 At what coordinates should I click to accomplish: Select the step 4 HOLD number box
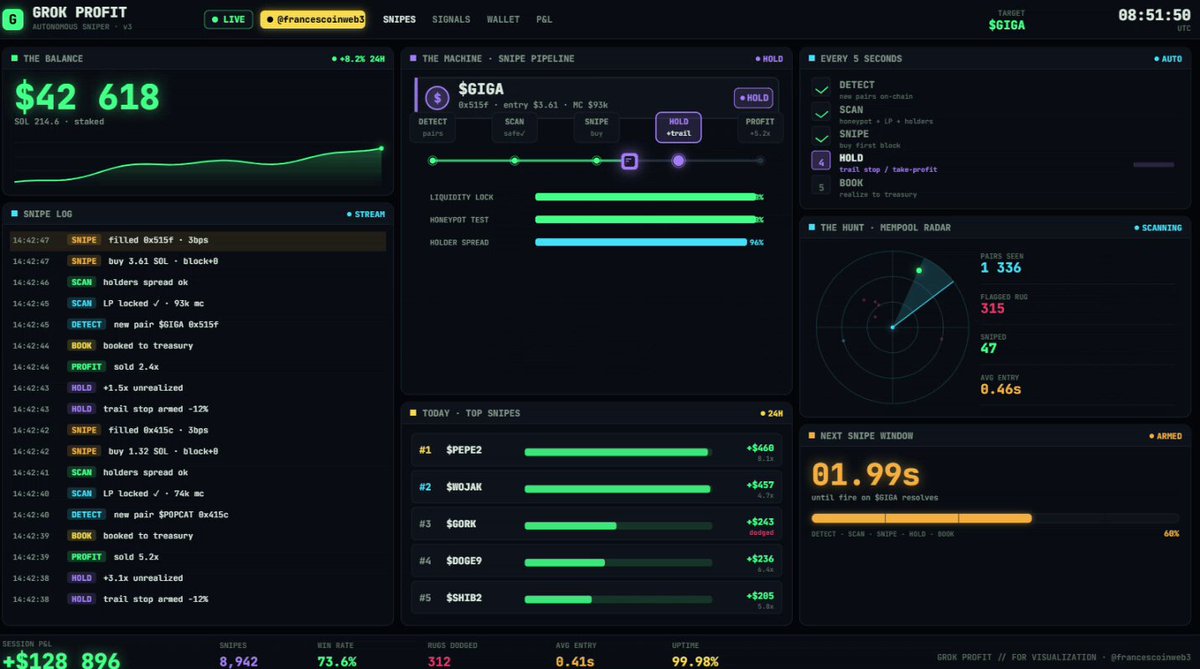tap(822, 162)
